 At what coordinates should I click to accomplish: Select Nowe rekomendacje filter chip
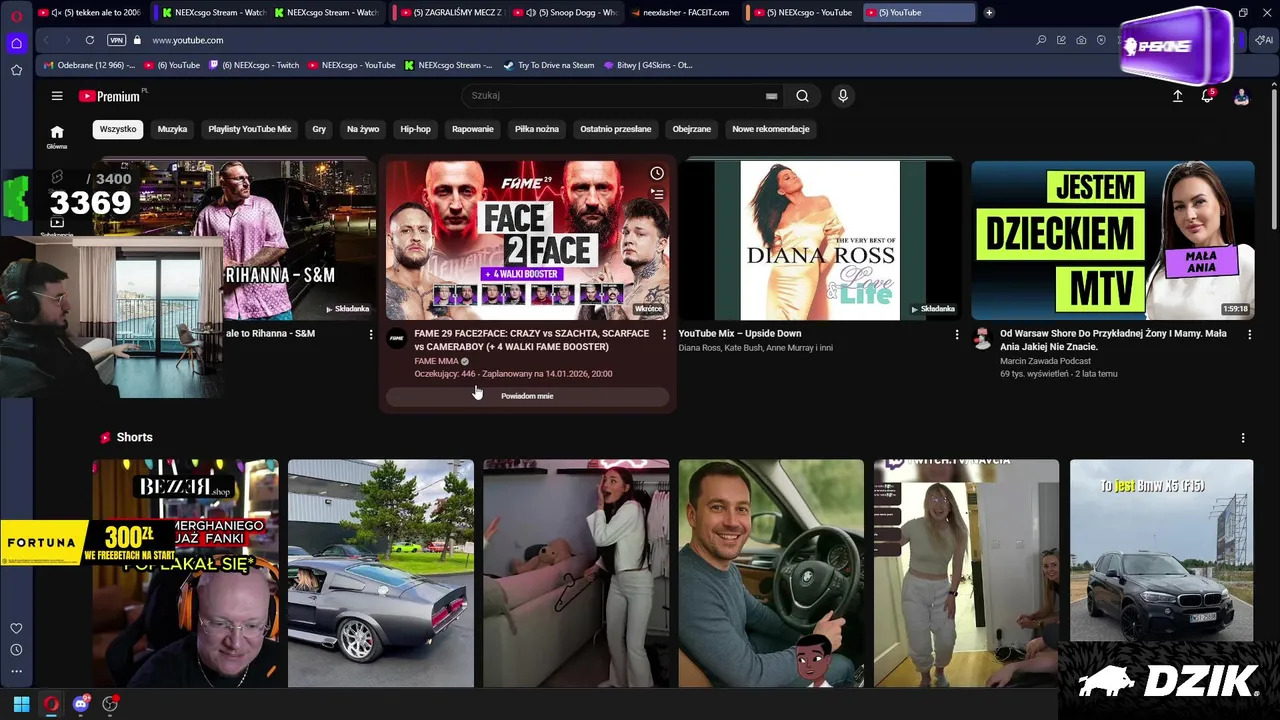coord(770,129)
